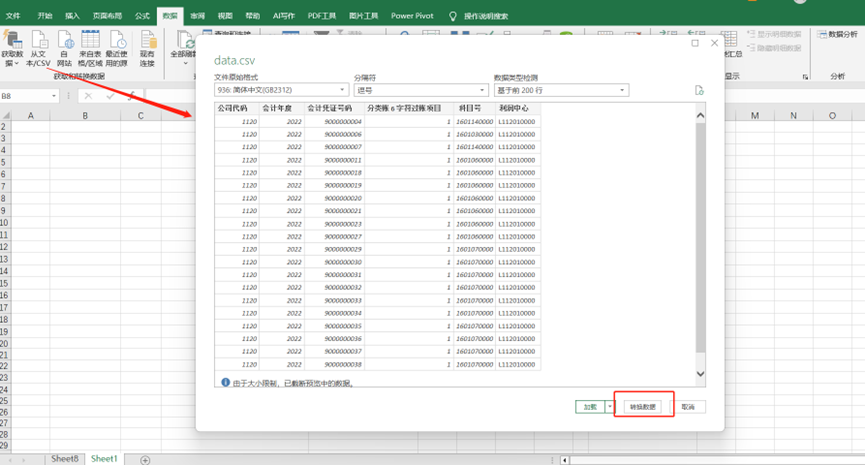Switch to the 公式 (Formulas) tab

pyautogui.click(x=142, y=16)
